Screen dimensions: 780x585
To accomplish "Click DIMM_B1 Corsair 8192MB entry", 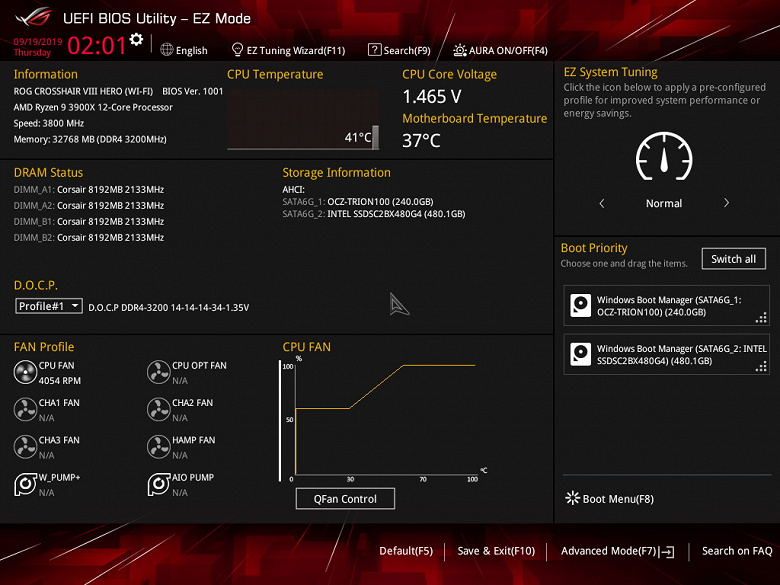I will pyautogui.click(x=89, y=221).
